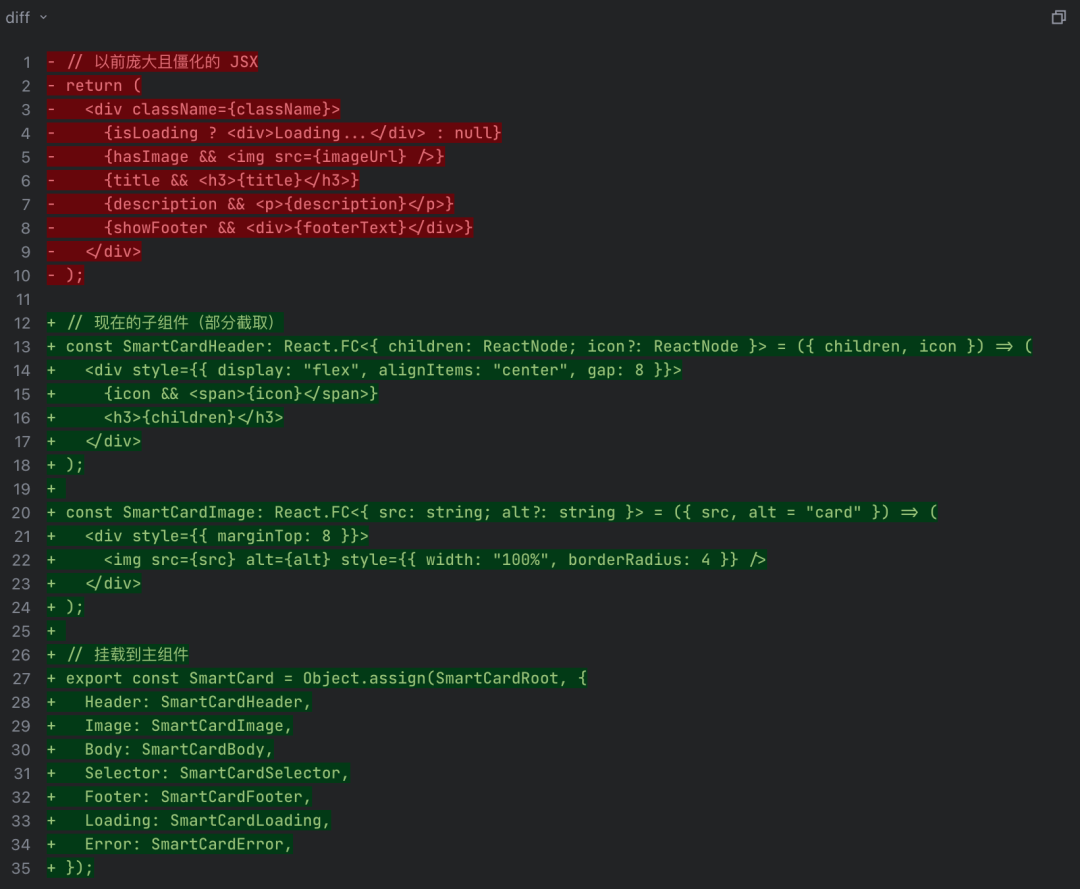Click the "Body: SmartCardBody" line
The height and width of the screenshot is (889, 1080).
pos(178,749)
